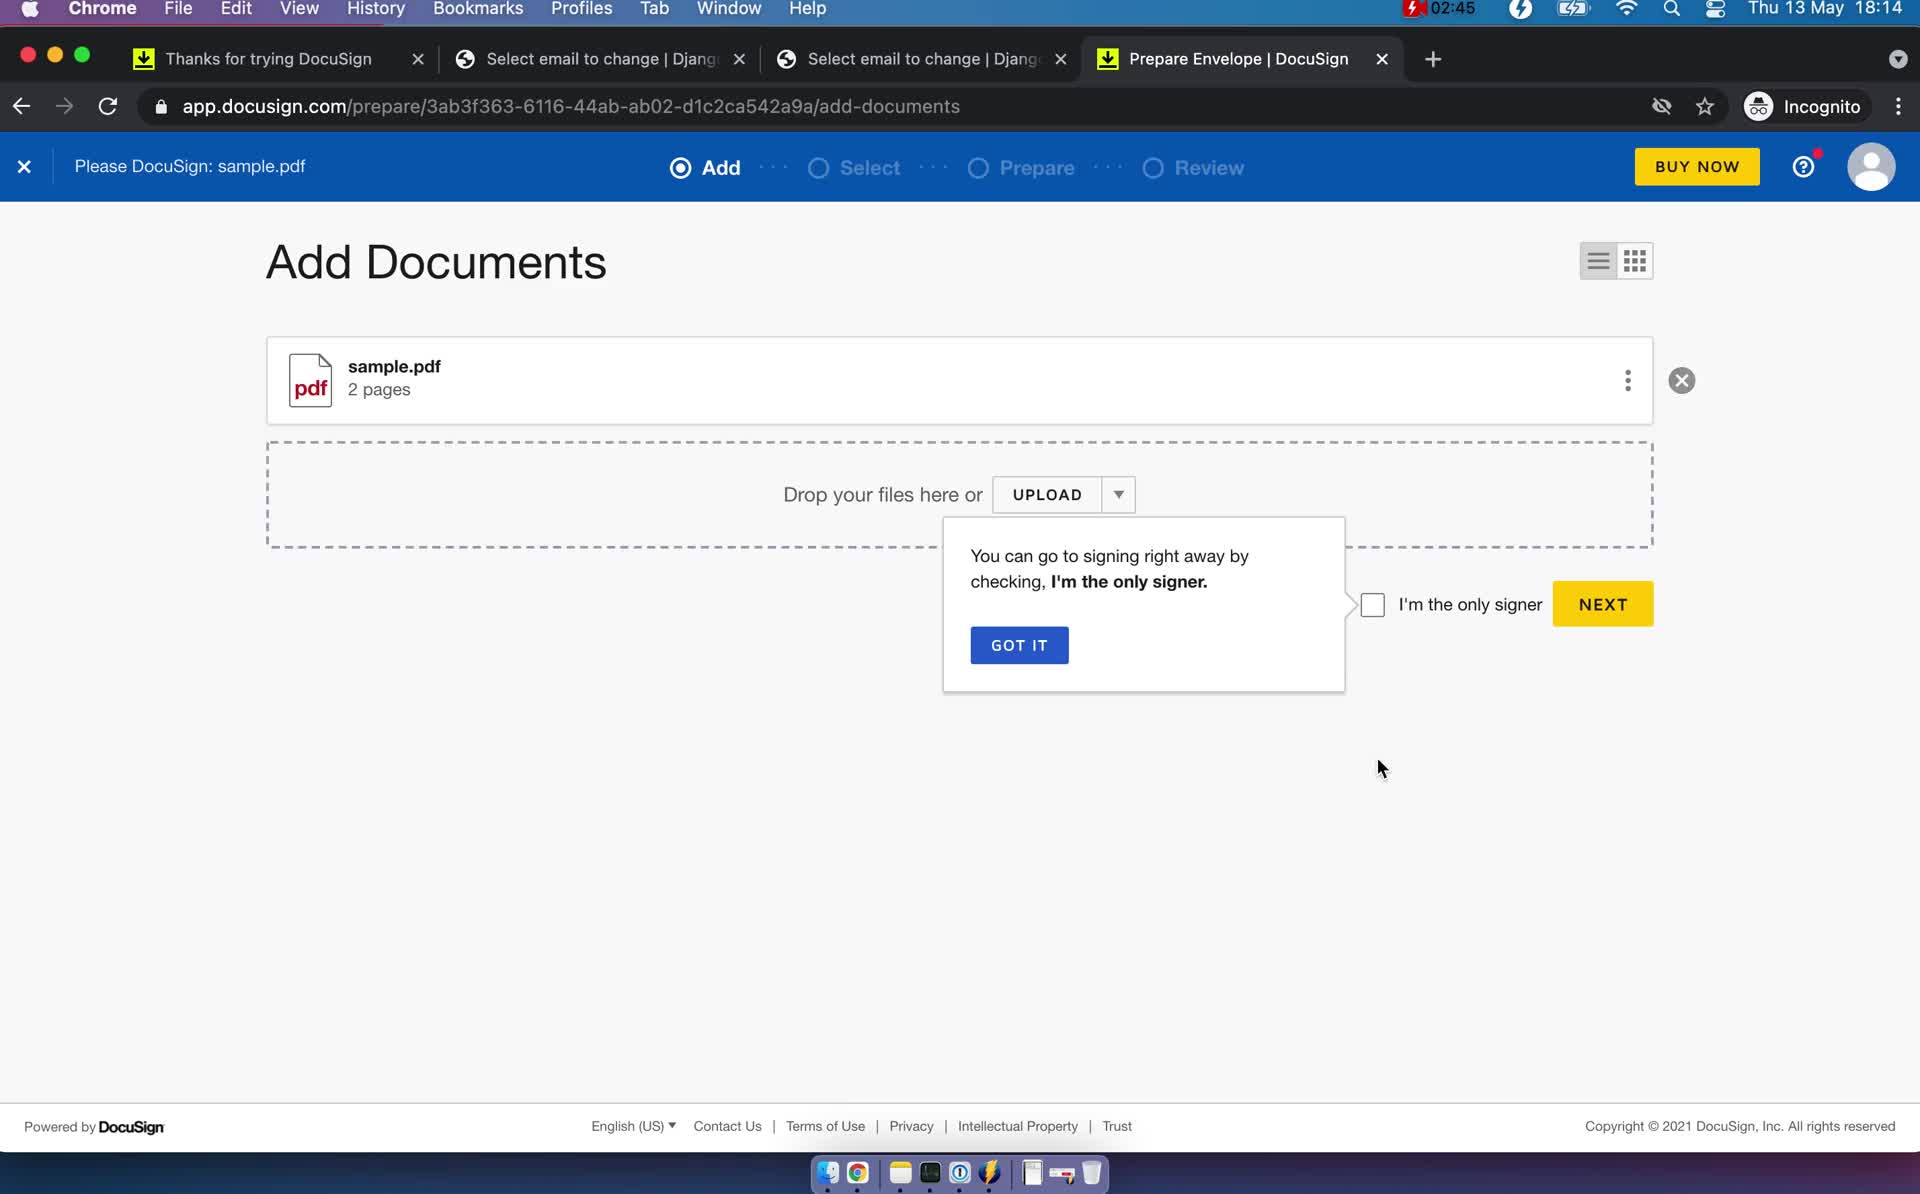Open the Window menu

point(729,9)
